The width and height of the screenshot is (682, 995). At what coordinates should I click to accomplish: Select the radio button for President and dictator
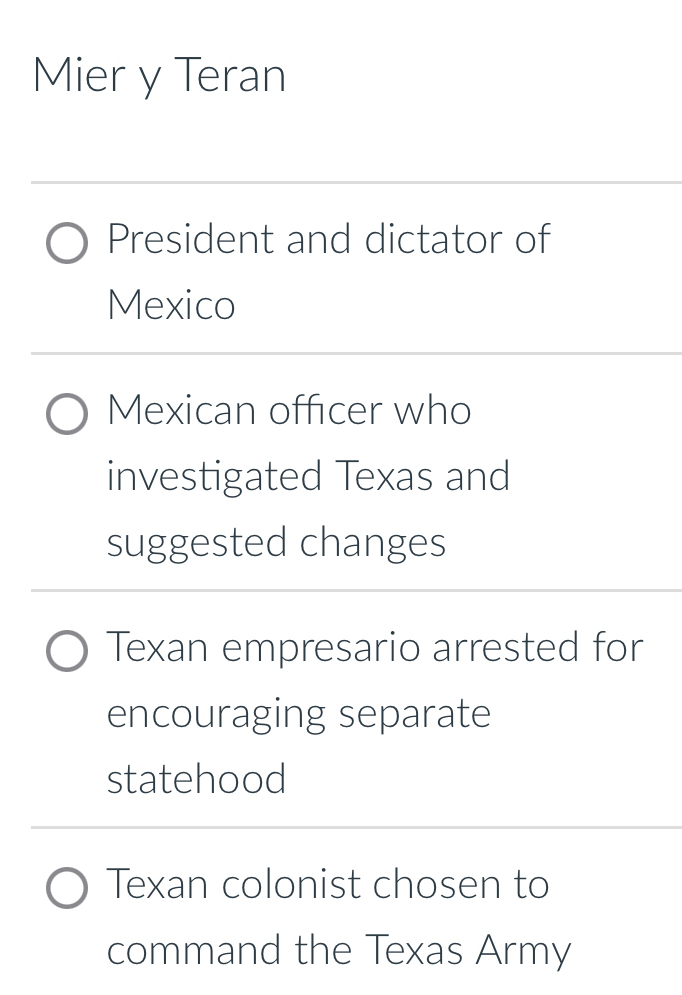coord(67,243)
